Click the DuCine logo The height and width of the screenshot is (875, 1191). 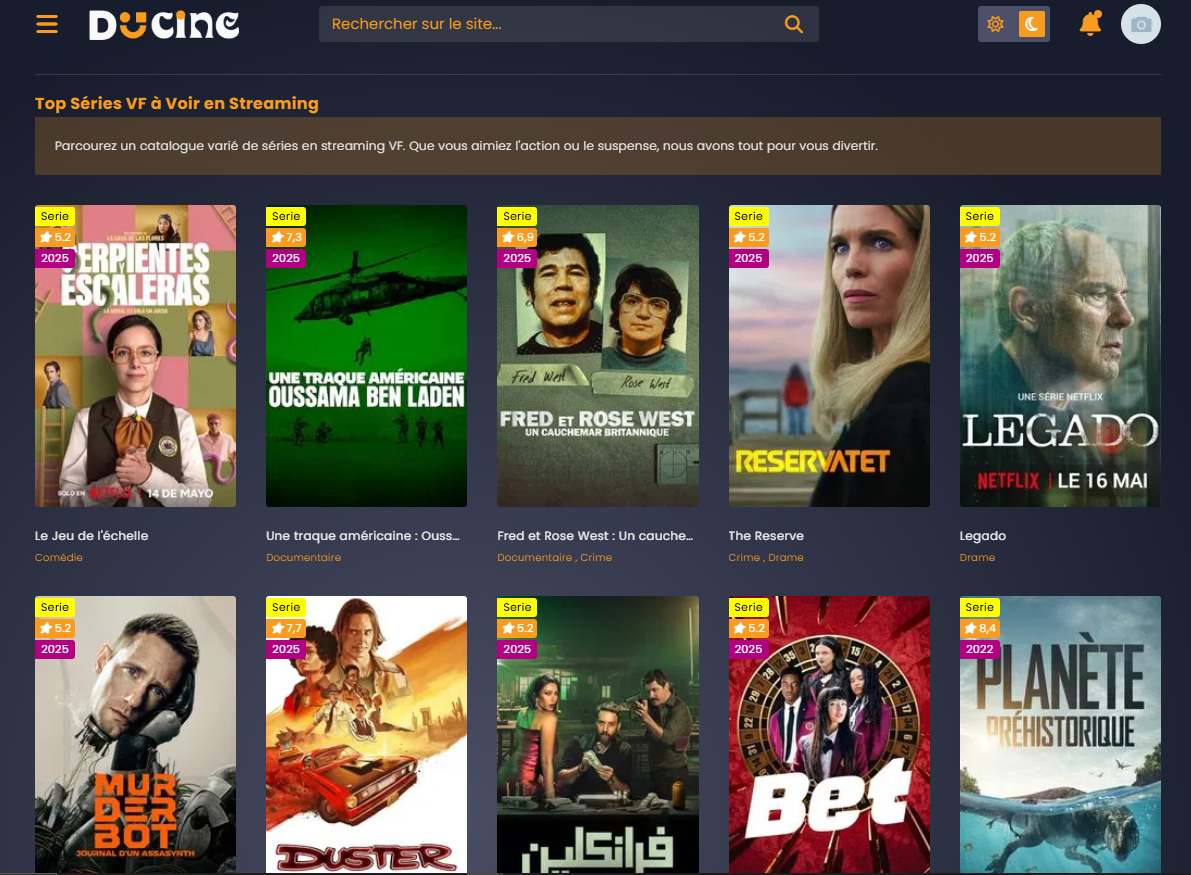(x=164, y=24)
